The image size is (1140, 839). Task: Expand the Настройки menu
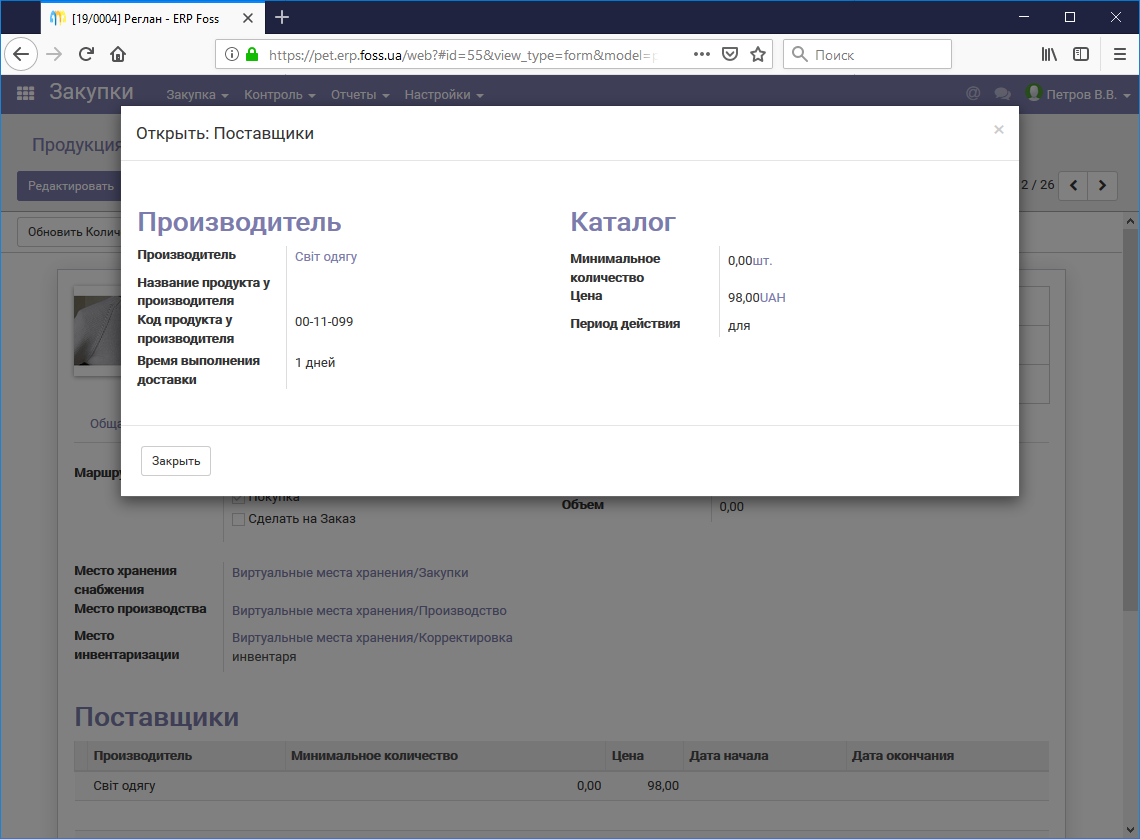click(443, 95)
